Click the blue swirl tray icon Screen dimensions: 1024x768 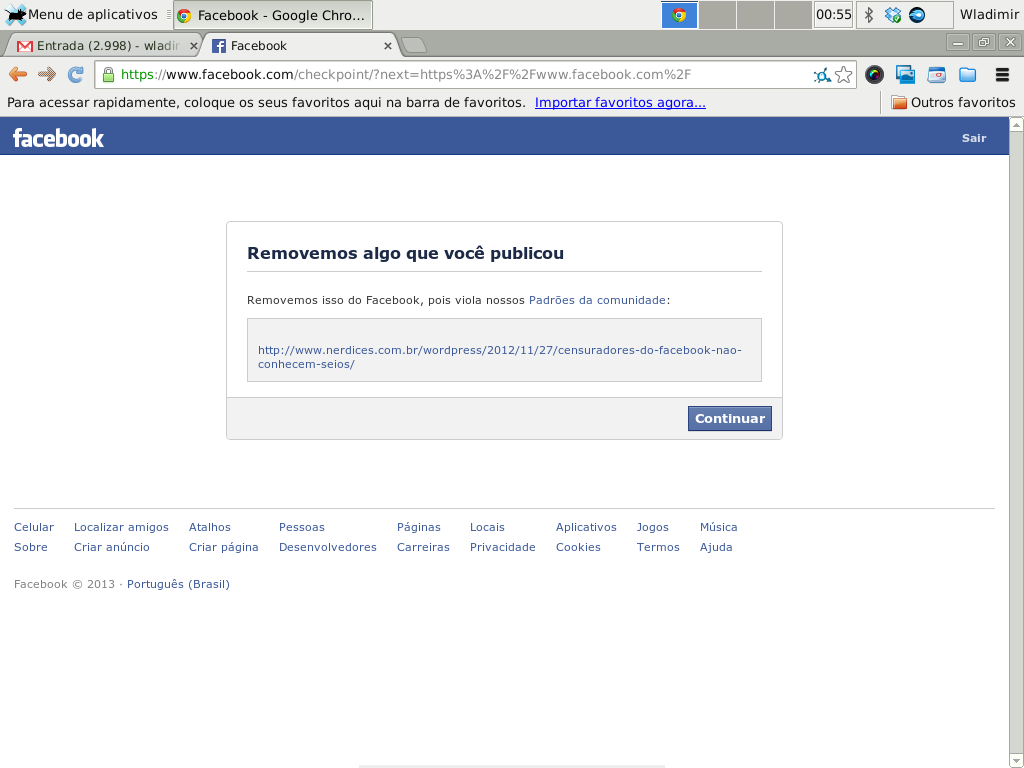[x=917, y=15]
